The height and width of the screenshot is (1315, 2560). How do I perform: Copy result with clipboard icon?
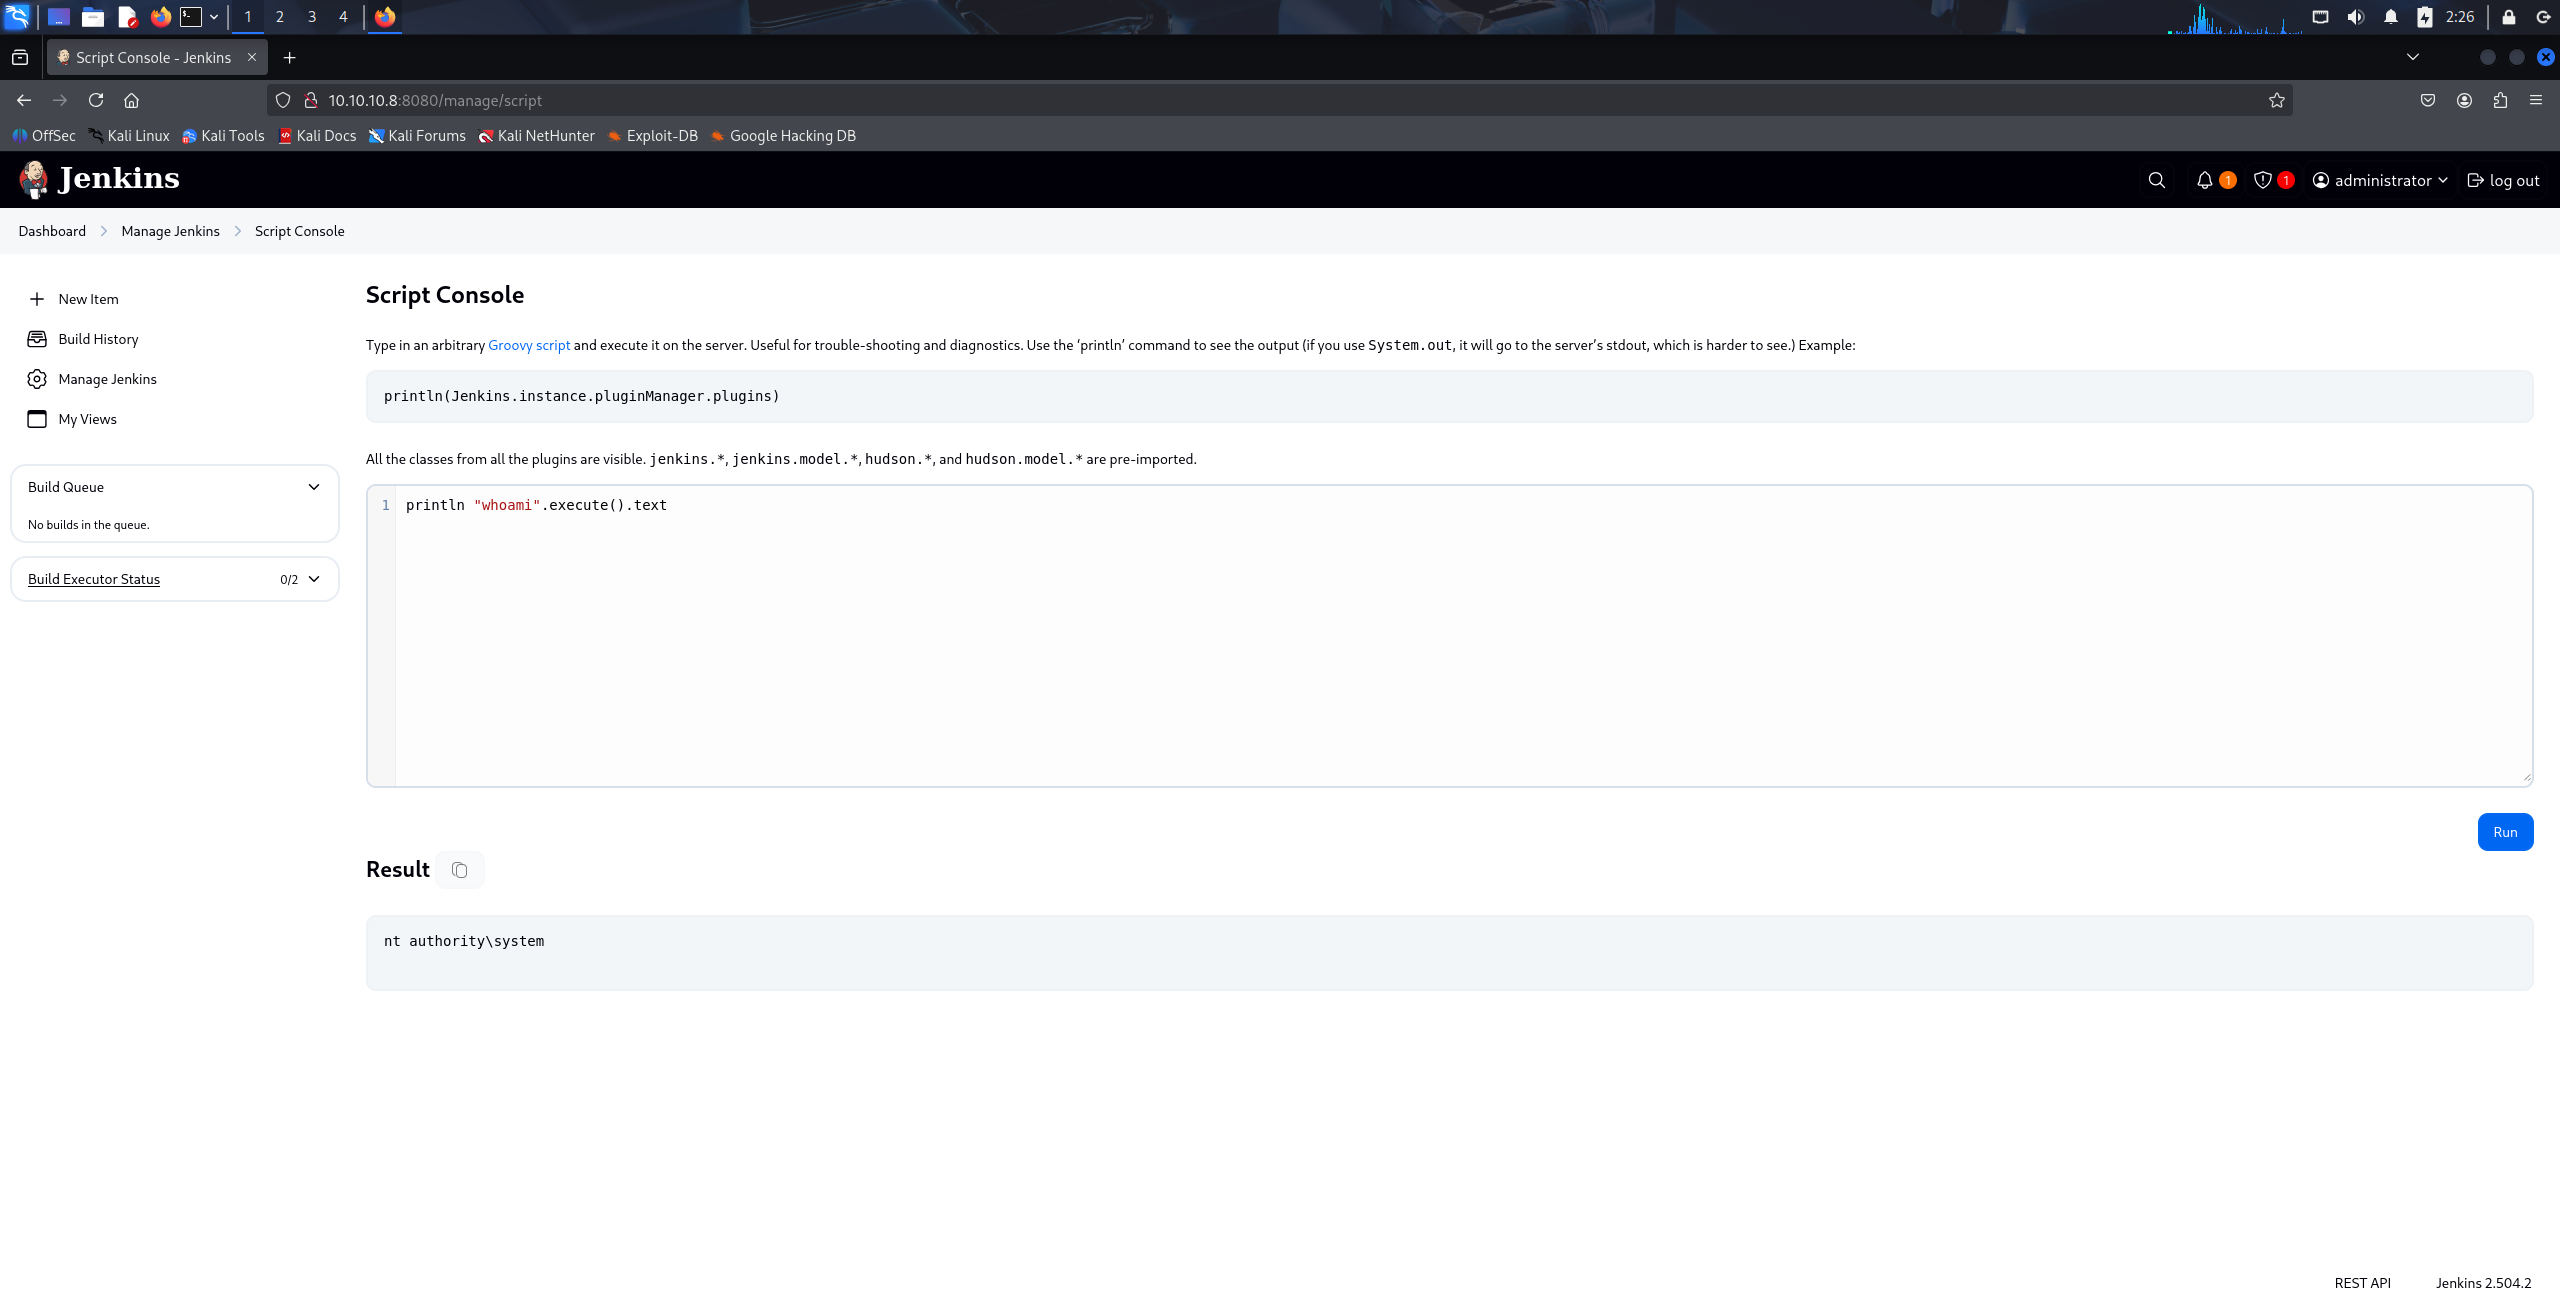click(459, 870)
